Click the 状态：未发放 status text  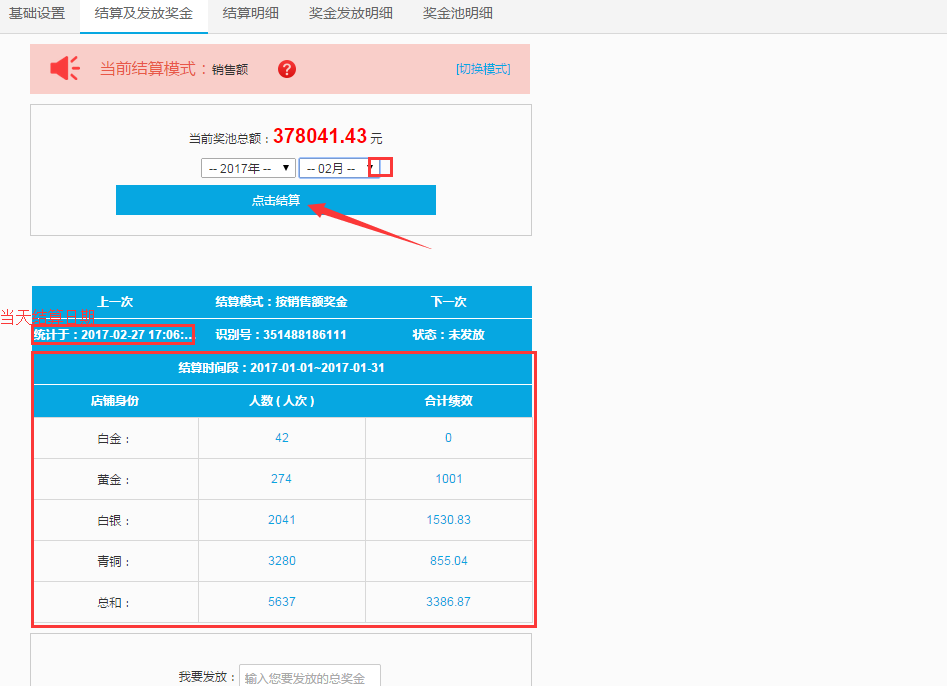click(x=449, y=335)
